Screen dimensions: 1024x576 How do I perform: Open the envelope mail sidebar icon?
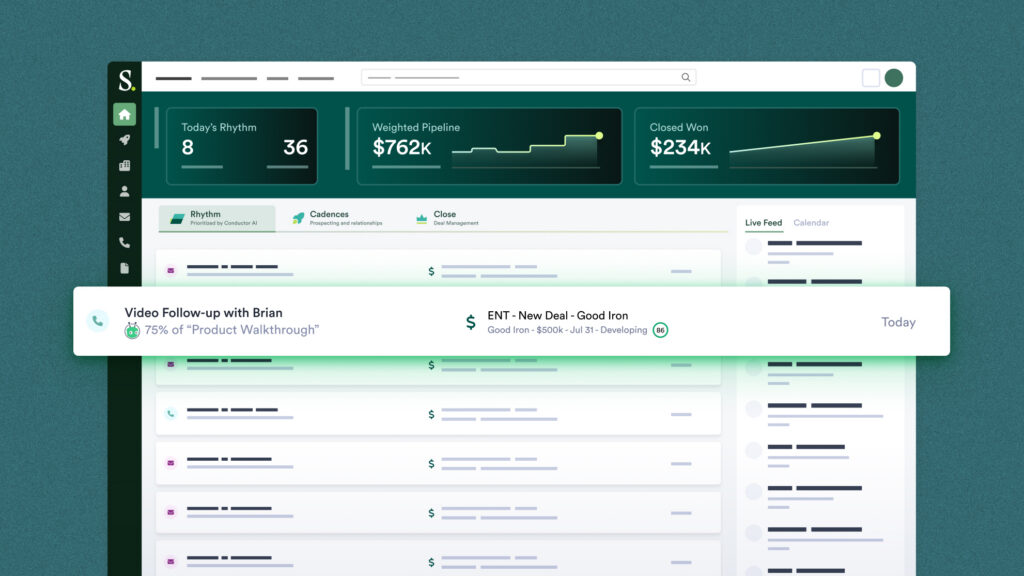pos(124,217)
